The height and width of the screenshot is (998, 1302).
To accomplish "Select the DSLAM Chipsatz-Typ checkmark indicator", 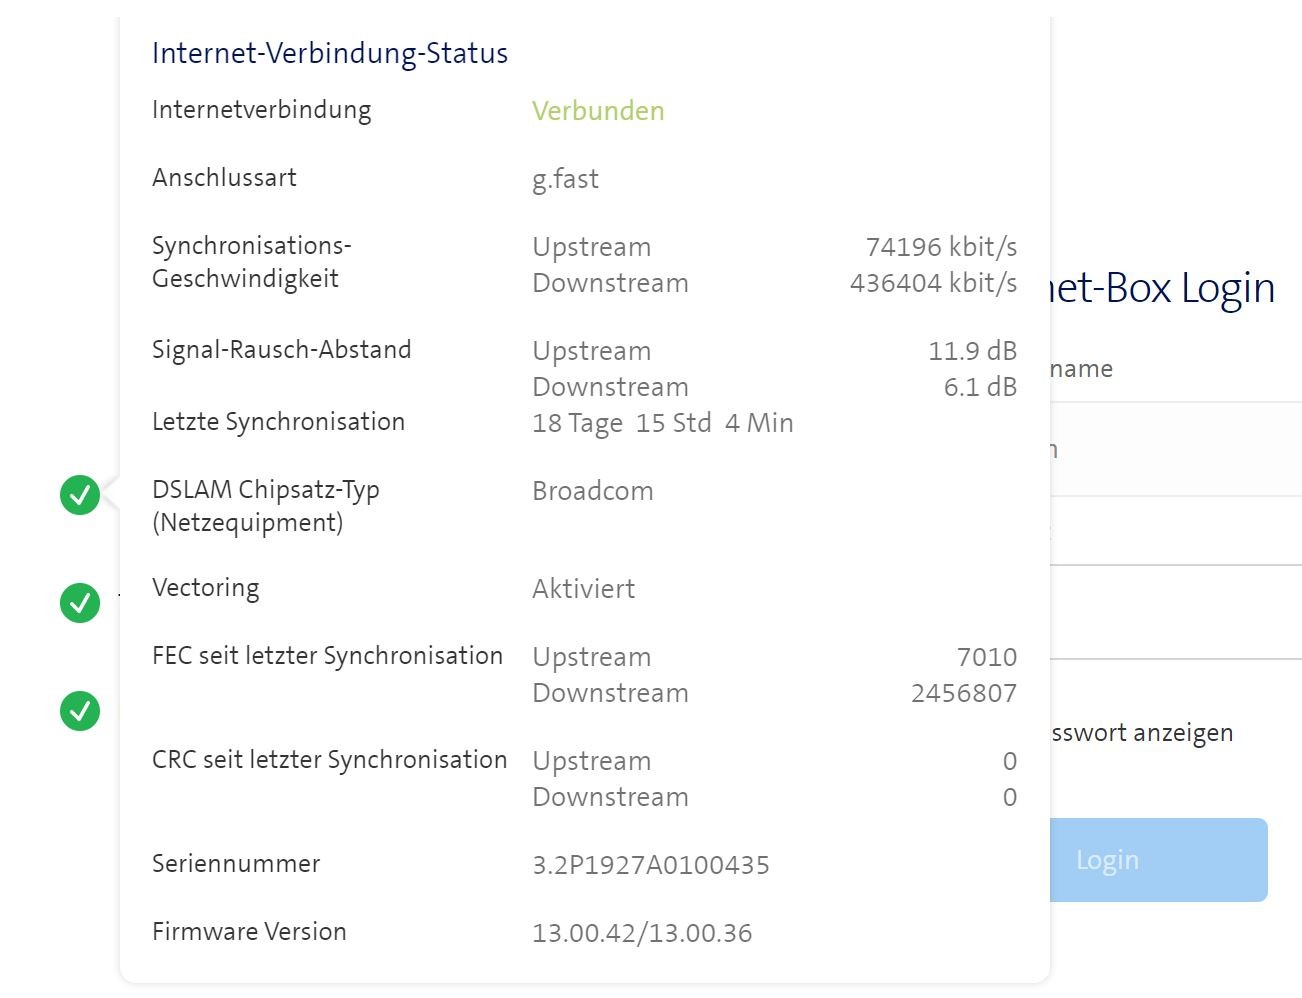I will point(79,494).
